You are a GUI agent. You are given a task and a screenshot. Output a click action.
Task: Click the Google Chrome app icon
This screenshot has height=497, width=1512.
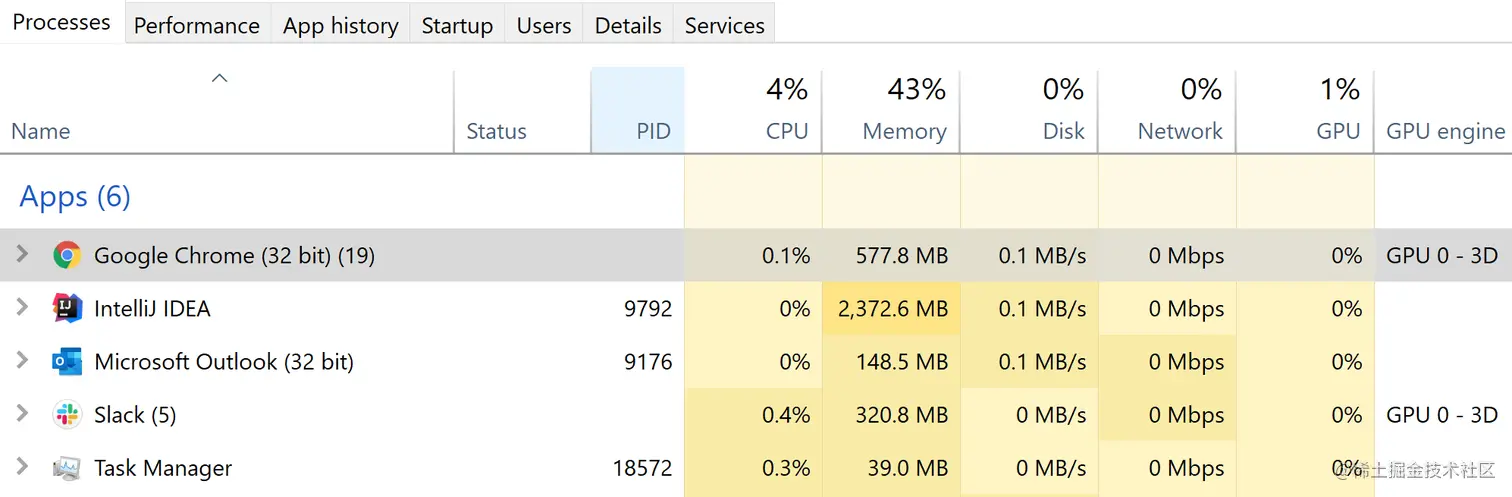click(x=67, y=255)
